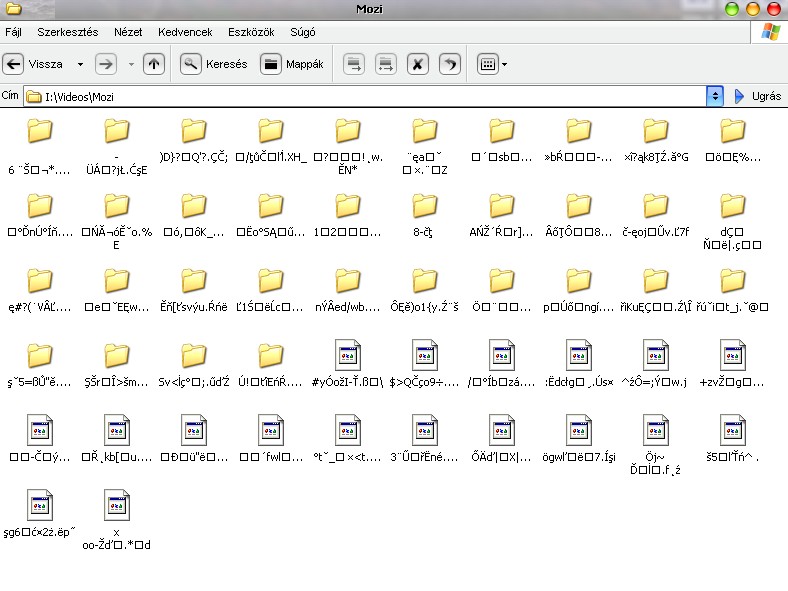Viewport: 788px width, 591px height.
Task: Click the Move To toolbar icon
Action: [x=354, y=64]
